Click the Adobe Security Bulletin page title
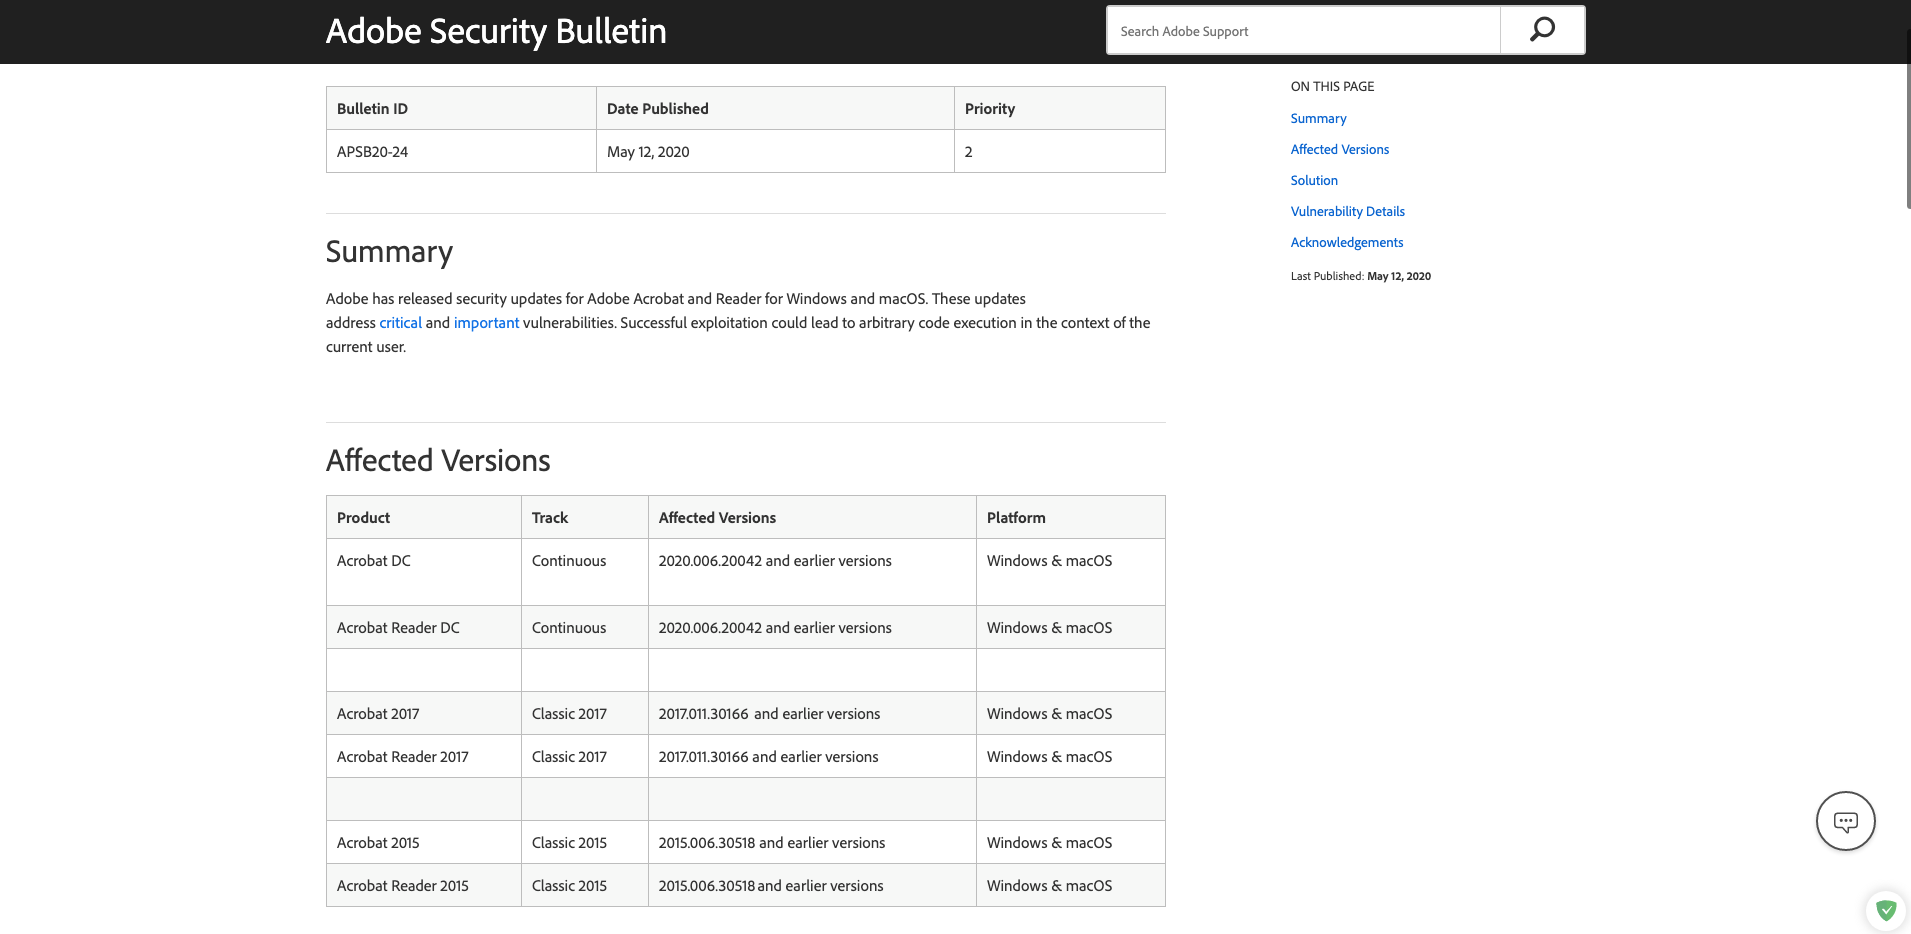The image size is (1911, 934). click(x=496, y=31)
